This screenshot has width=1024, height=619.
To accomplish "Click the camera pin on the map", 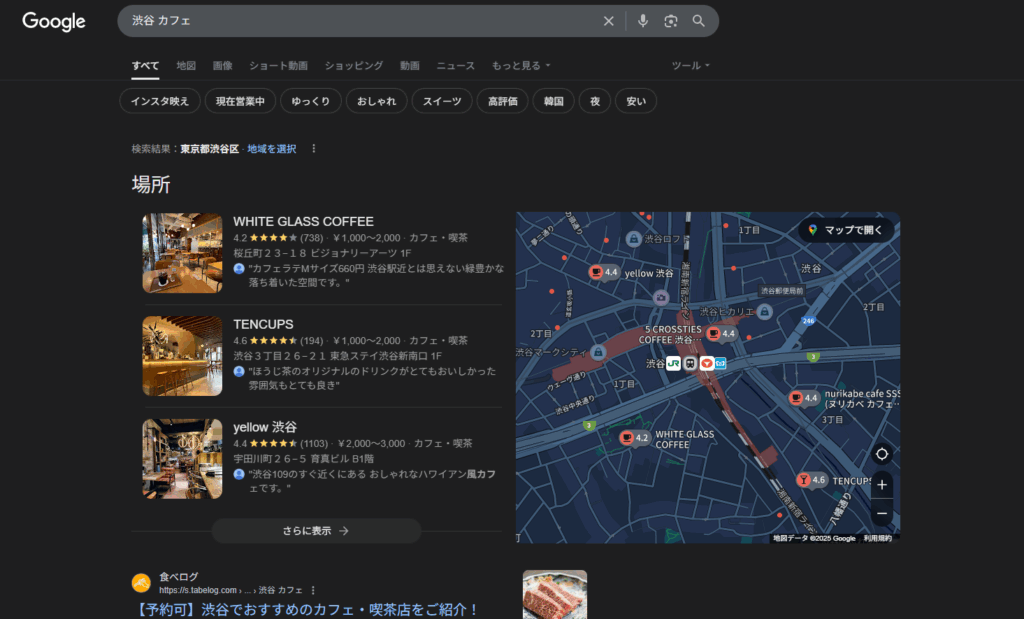I will [x=661, y=298].
